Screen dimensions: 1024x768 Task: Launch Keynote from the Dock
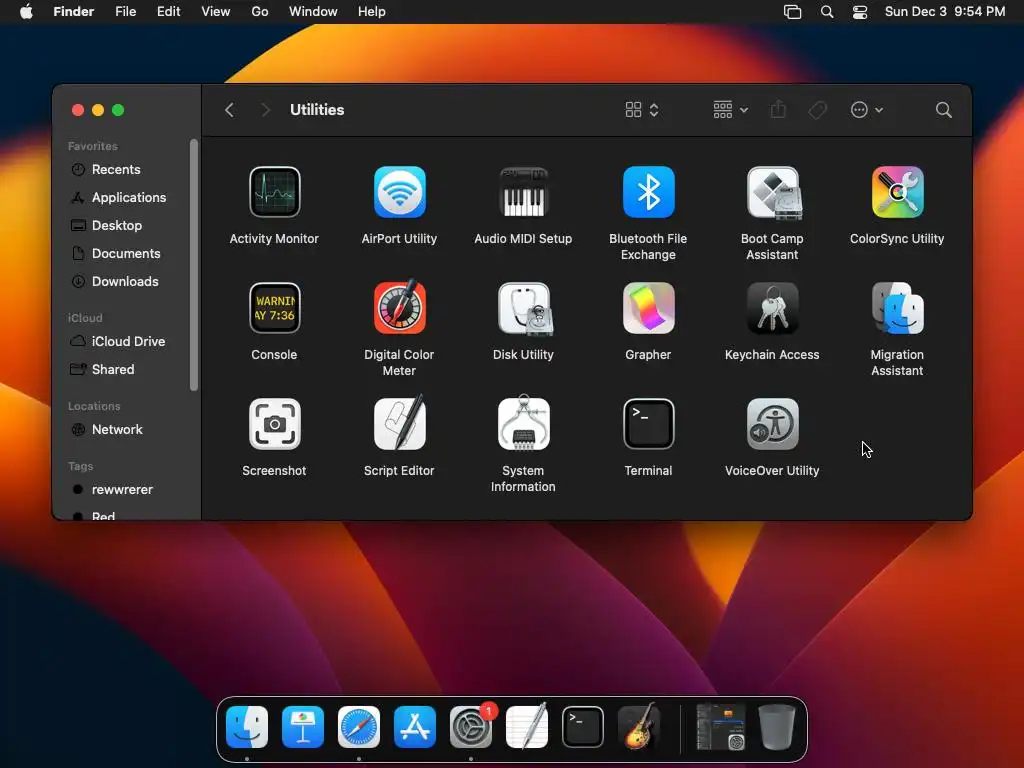303,727
